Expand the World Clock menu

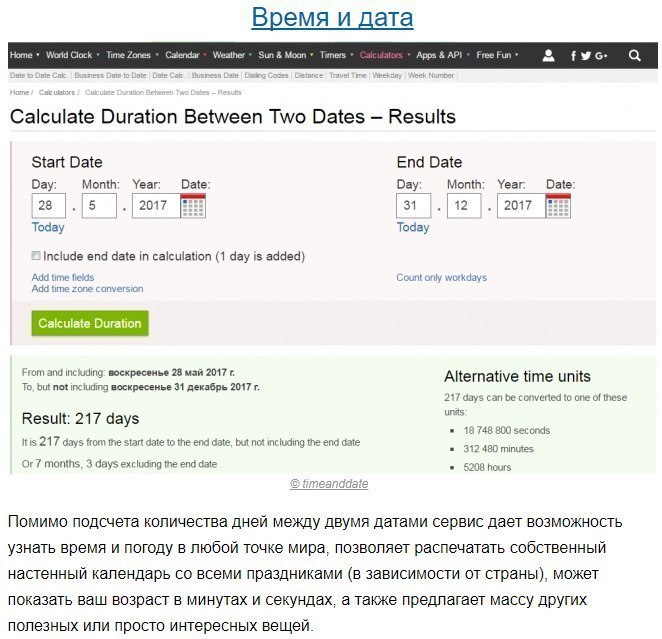[x=69, y=55]
